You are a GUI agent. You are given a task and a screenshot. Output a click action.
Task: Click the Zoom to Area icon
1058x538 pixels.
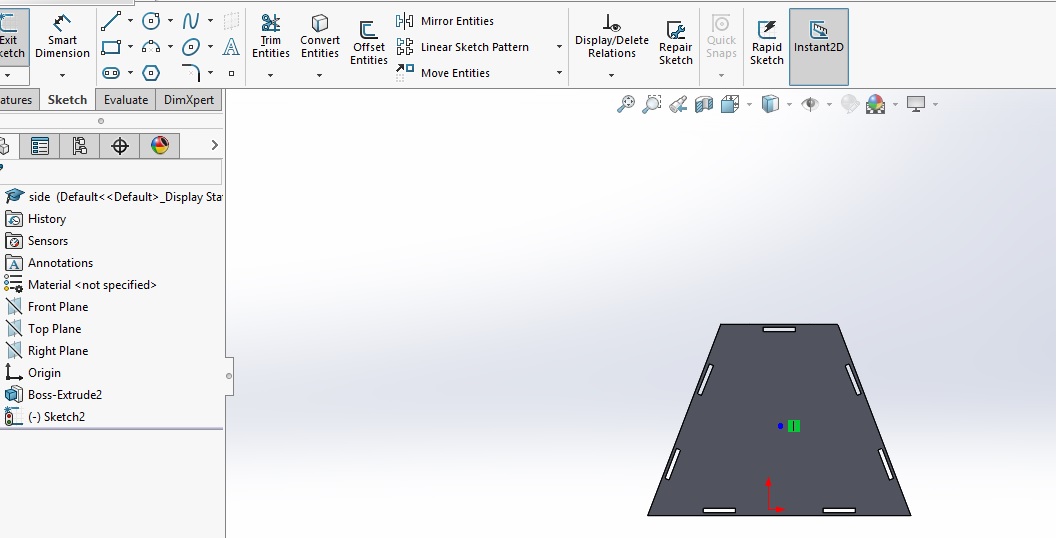(x=651, y=104)
